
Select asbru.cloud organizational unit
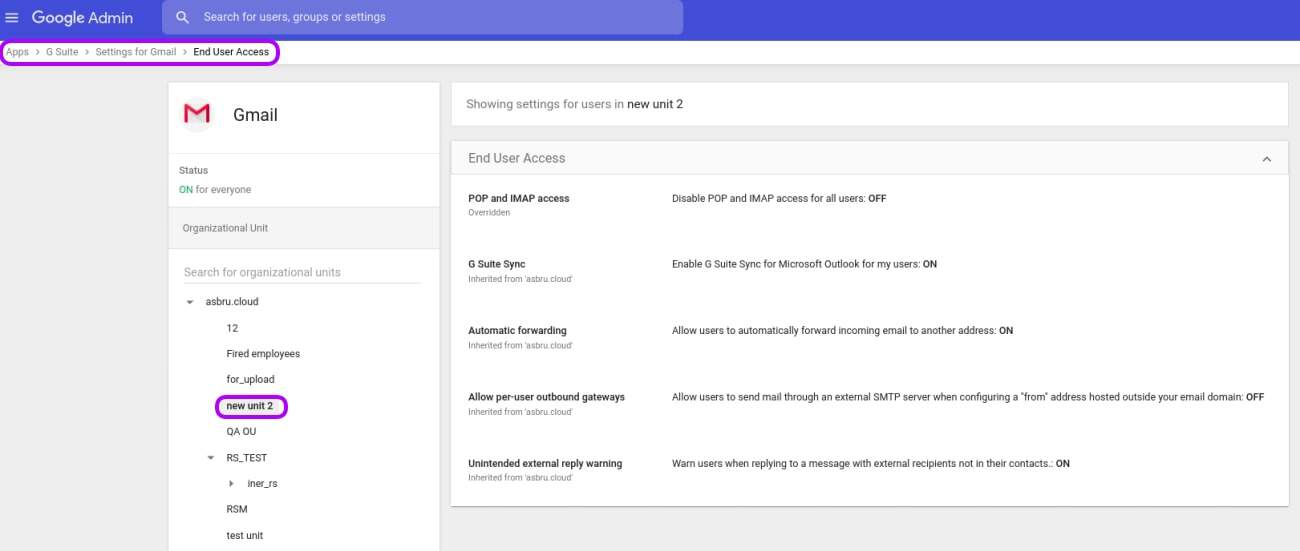(x=232, y=301)
